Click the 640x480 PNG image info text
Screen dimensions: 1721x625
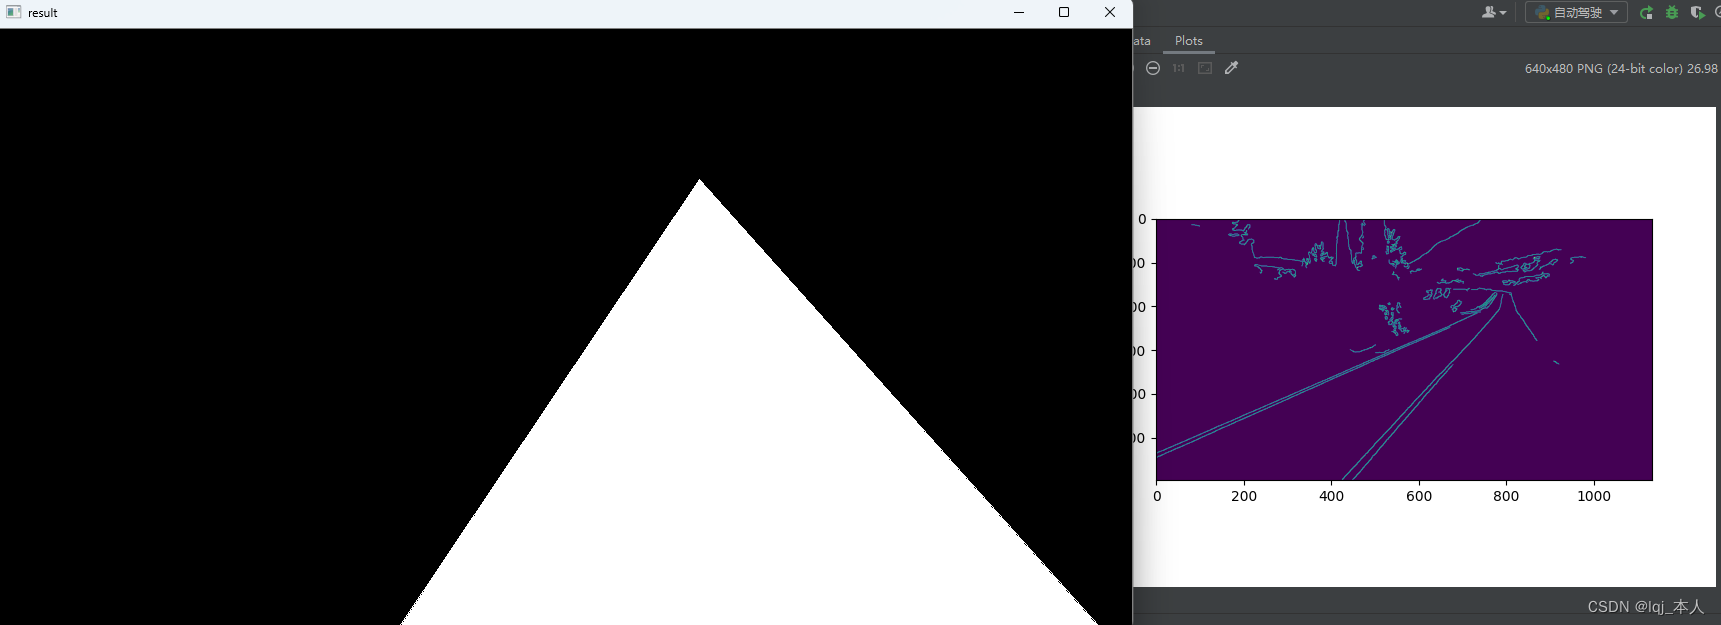pos(1620,69)
